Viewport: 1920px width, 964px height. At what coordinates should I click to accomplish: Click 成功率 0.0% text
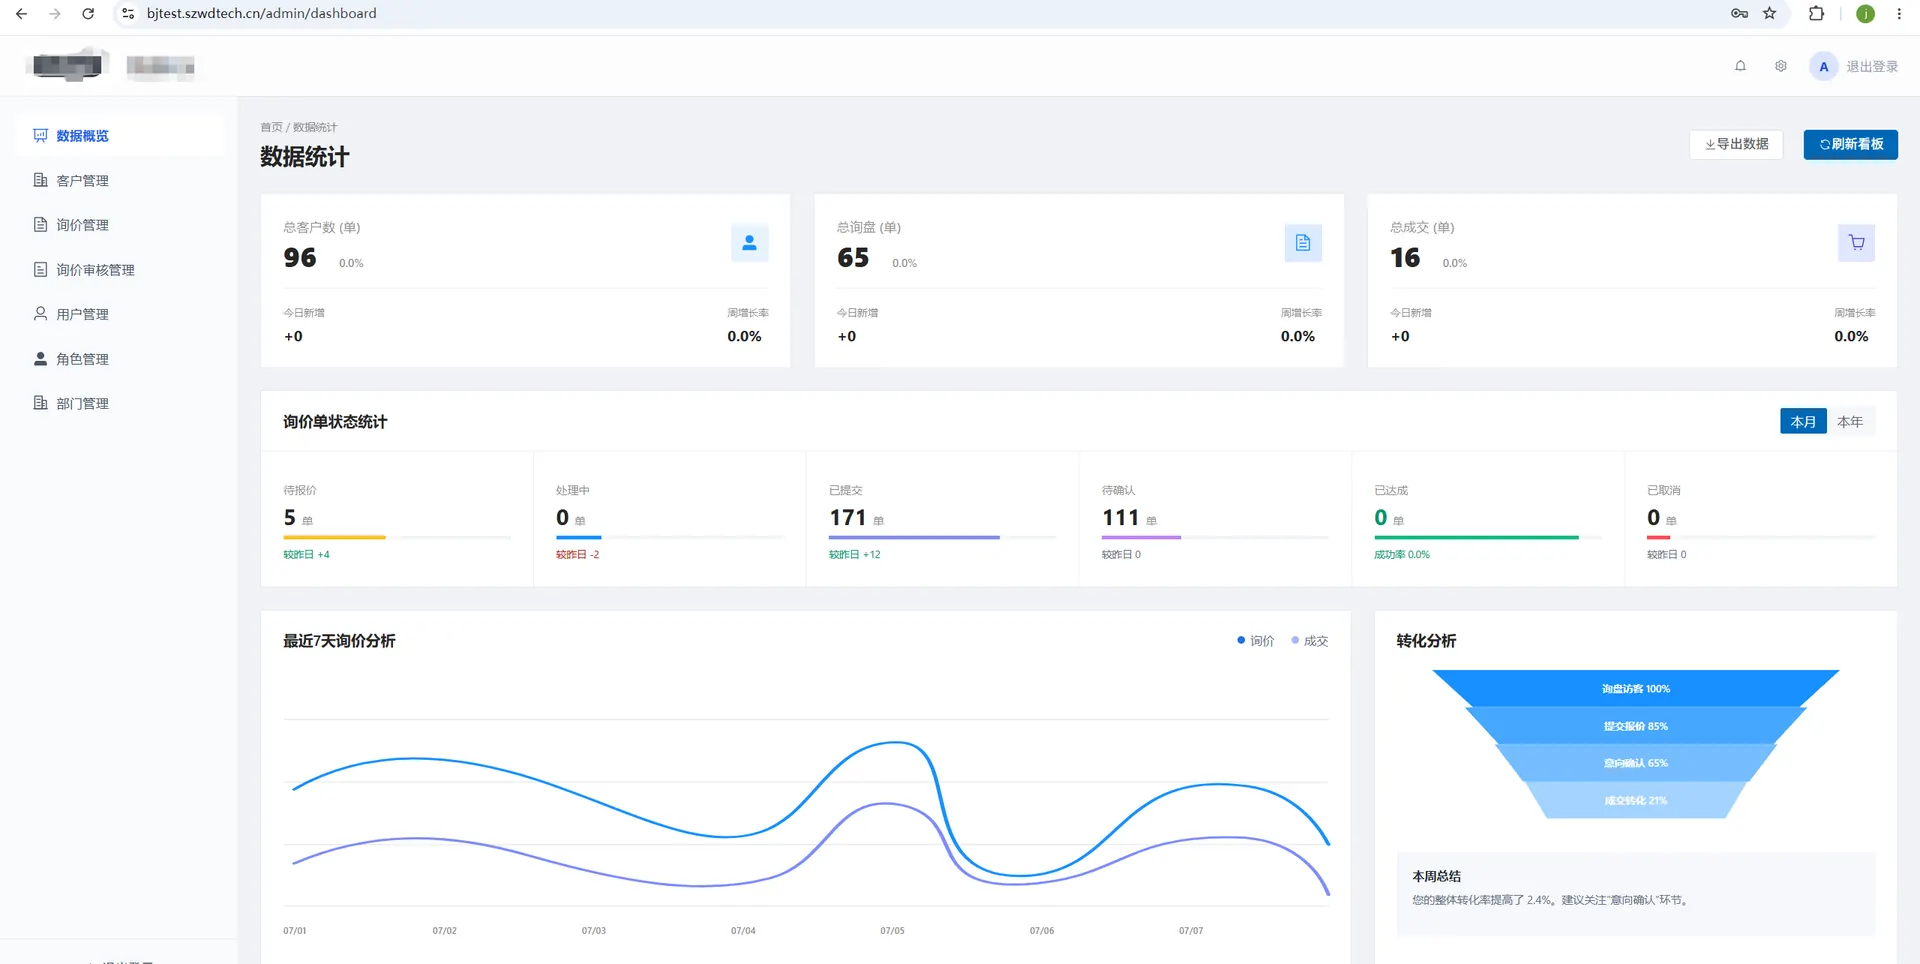(1402, 554)
